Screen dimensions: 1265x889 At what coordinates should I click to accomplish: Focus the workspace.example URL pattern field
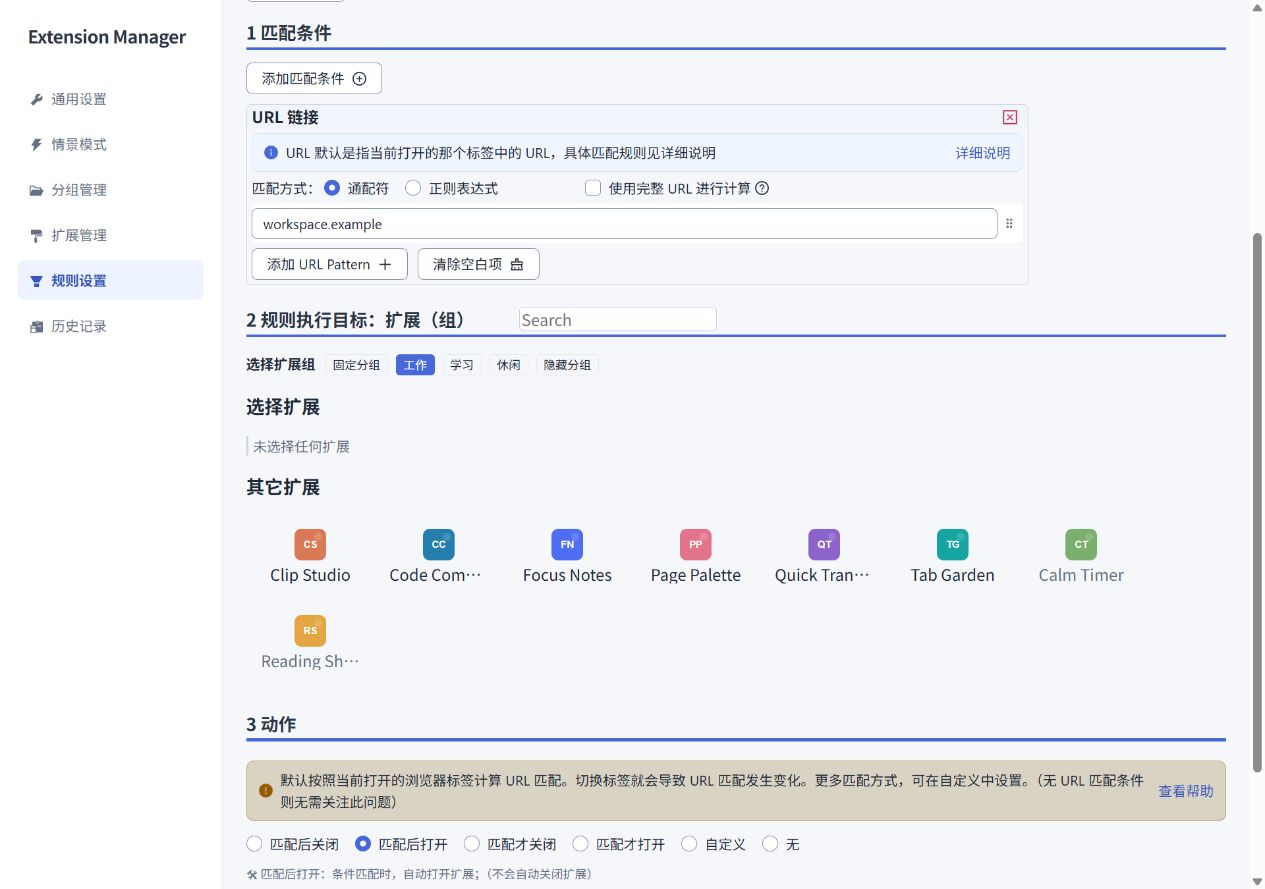[625, 224]
